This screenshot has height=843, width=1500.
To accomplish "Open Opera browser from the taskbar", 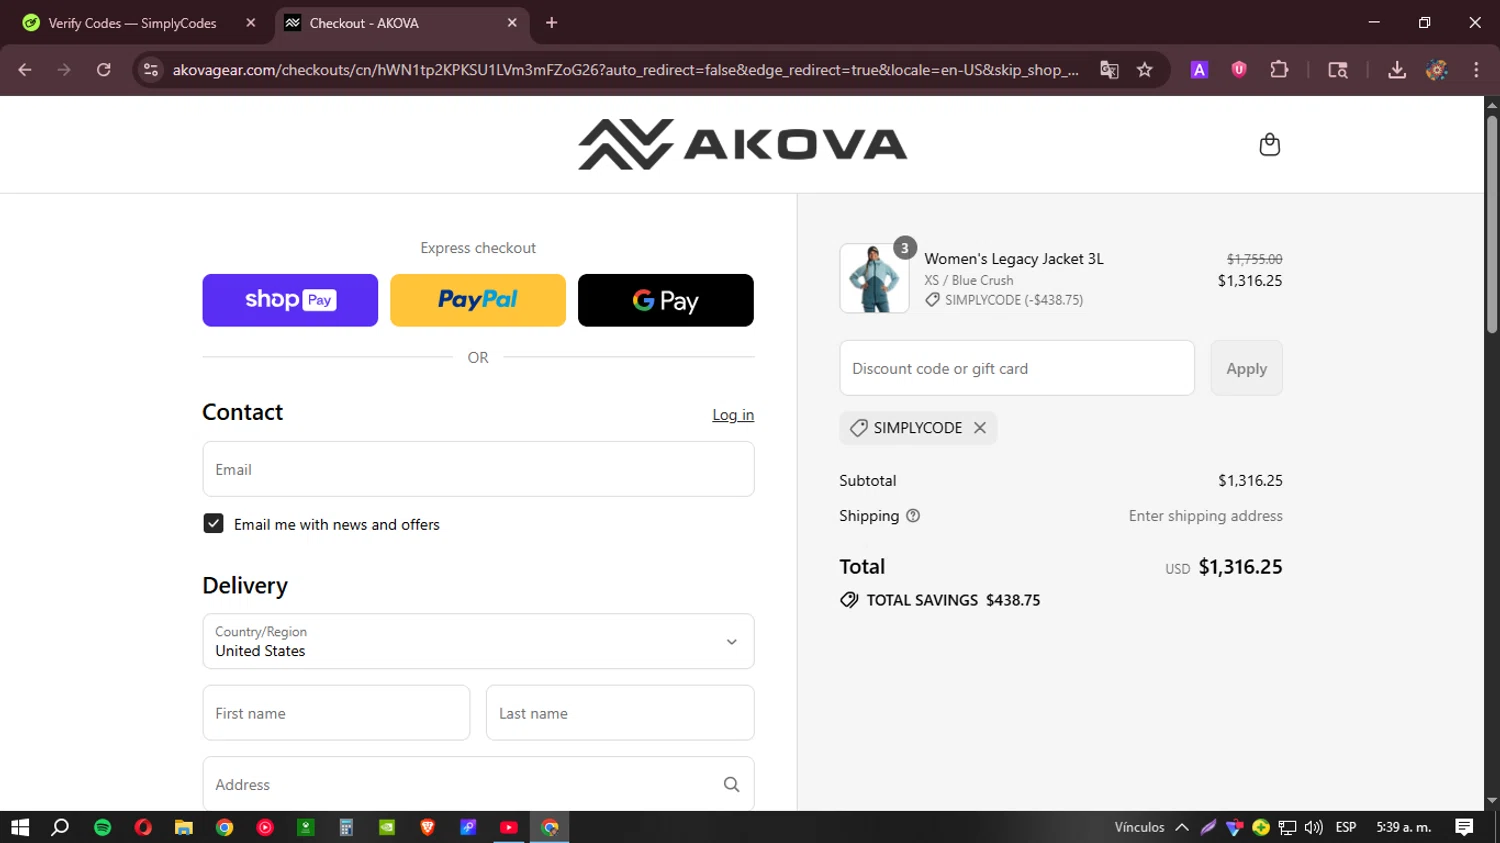I will coord(143,827).
